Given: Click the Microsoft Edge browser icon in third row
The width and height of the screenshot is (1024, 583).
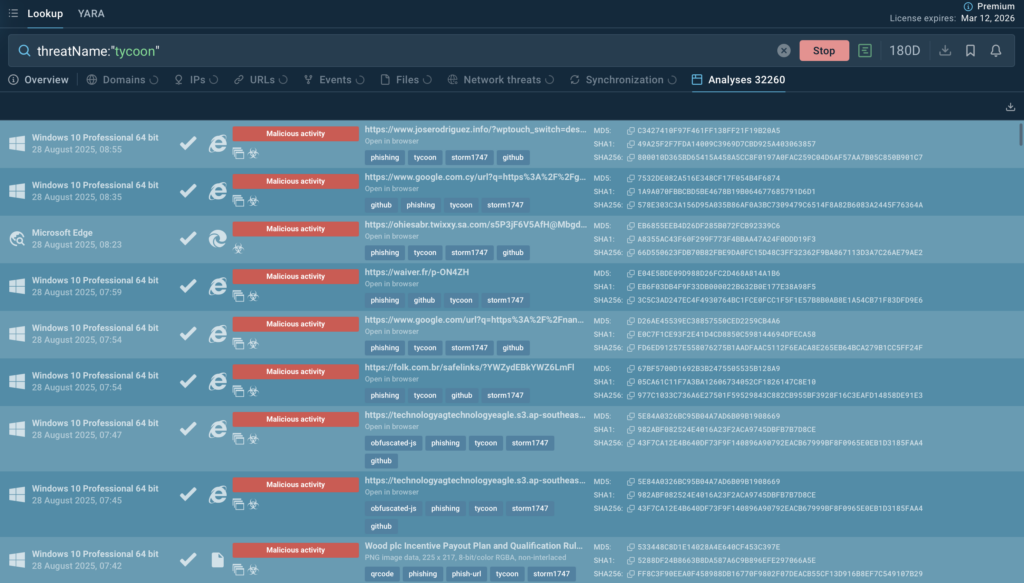Looking at the screenshot, I should pos(217,238).
